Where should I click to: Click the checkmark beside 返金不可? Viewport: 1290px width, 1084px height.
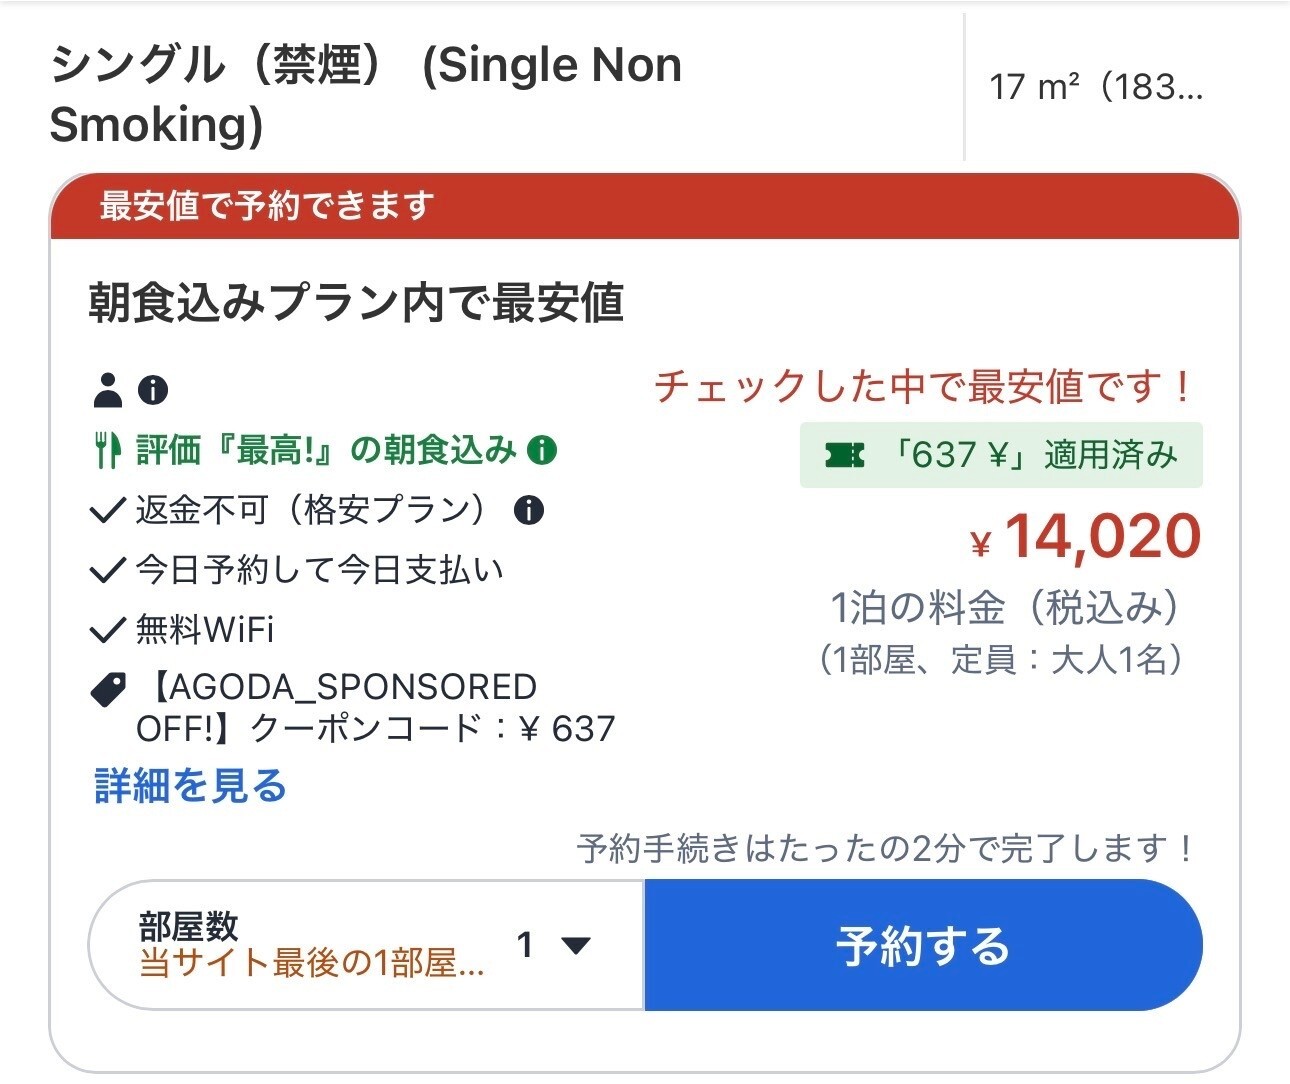point(107,512)
